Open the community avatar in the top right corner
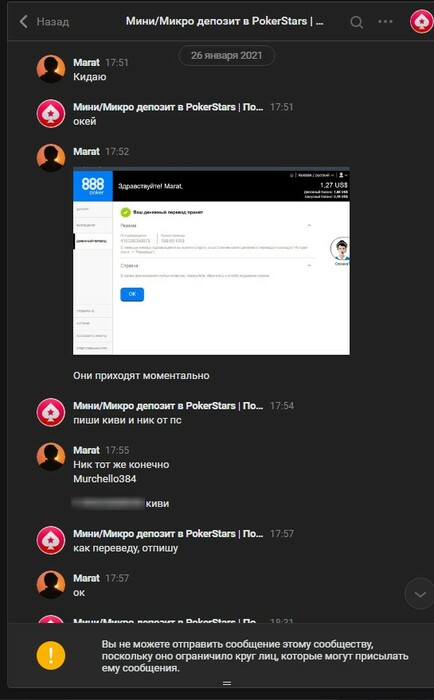Screen dimensions: 434x700 point(421,22)
